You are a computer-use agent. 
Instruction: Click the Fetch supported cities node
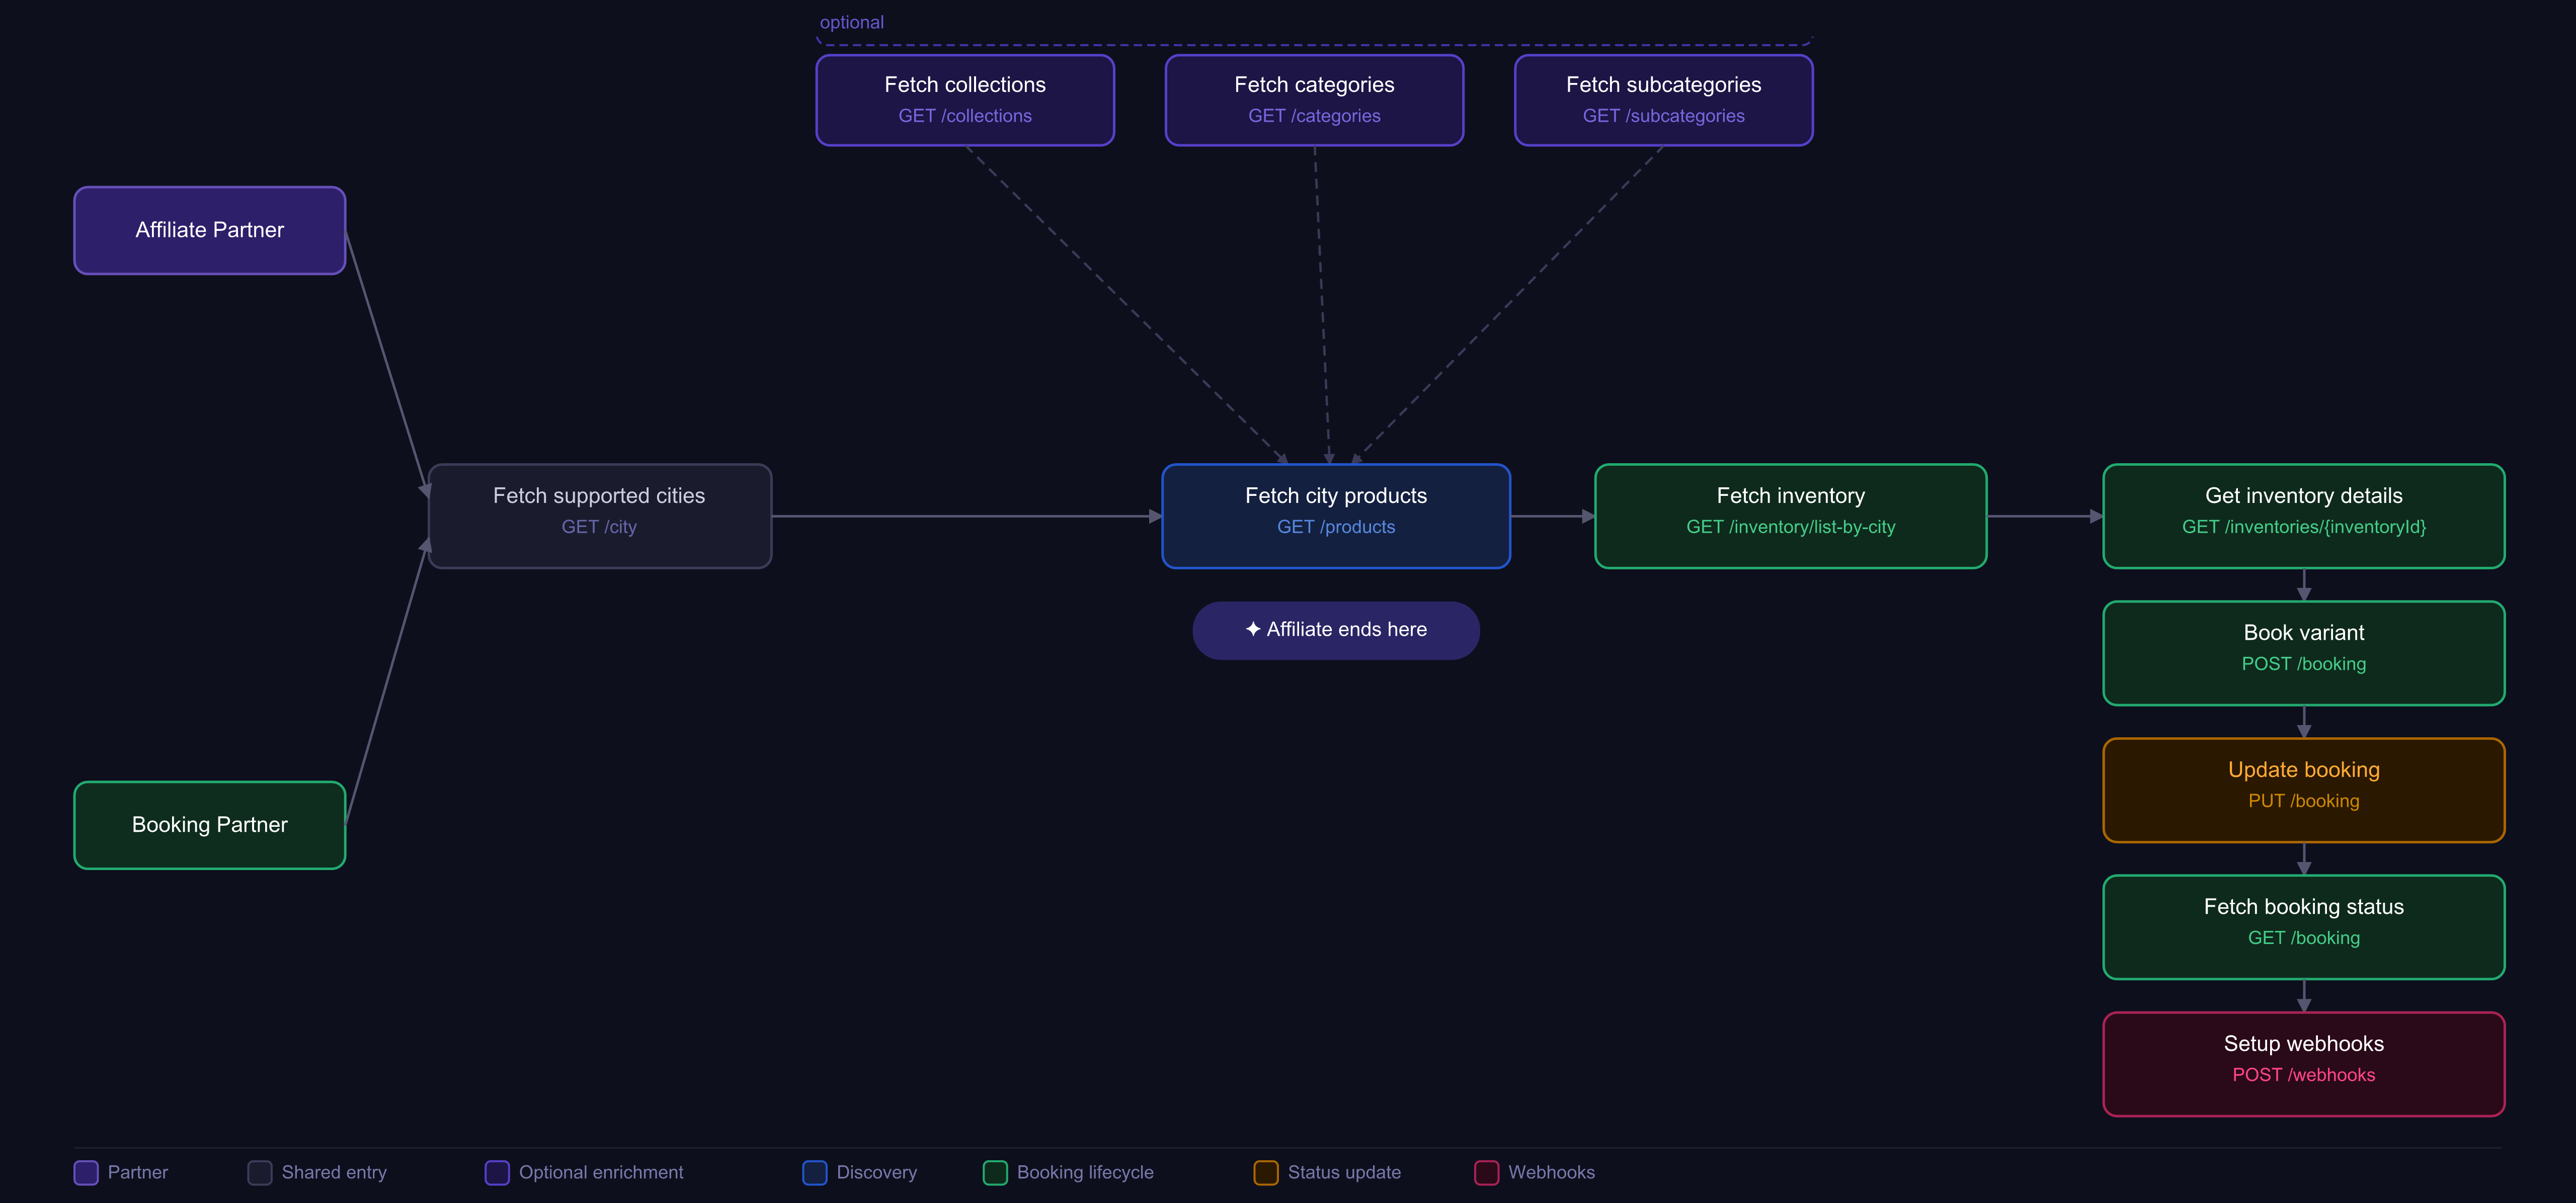tap(599, 516)
